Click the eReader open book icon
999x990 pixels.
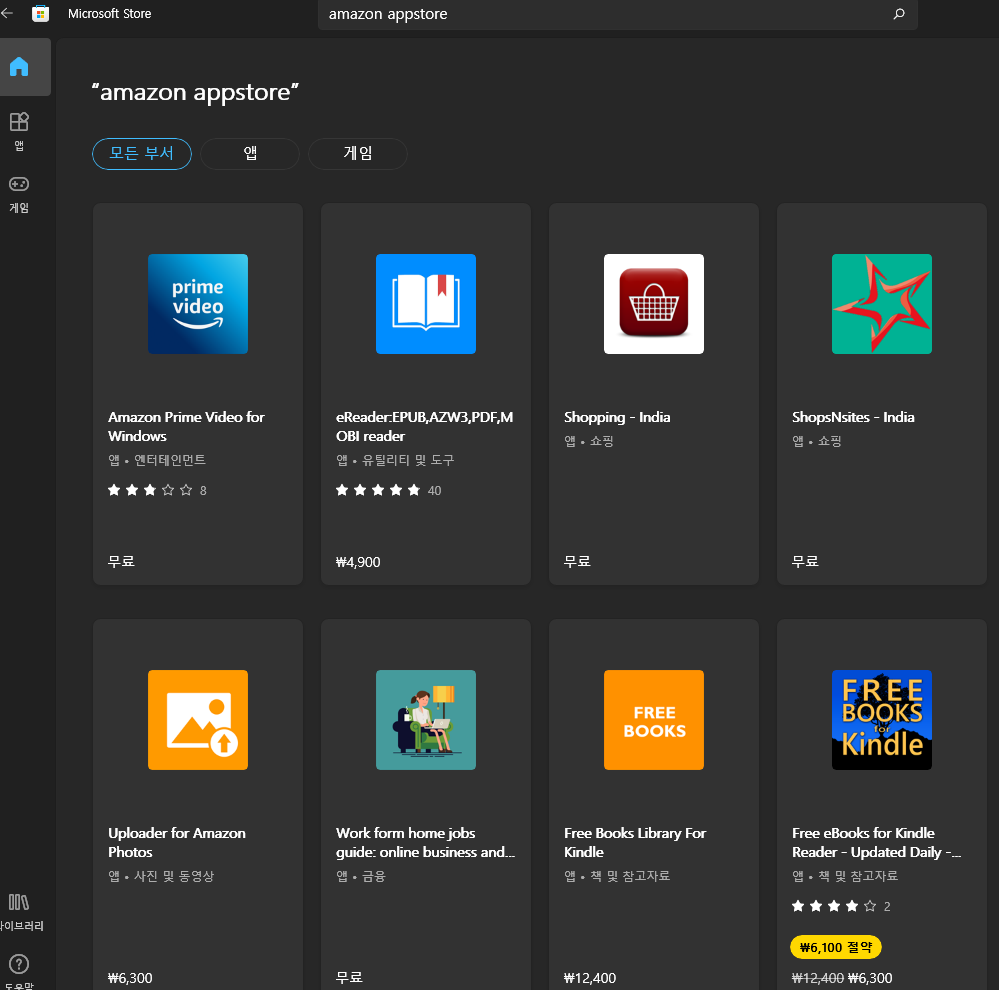(426, 304)
